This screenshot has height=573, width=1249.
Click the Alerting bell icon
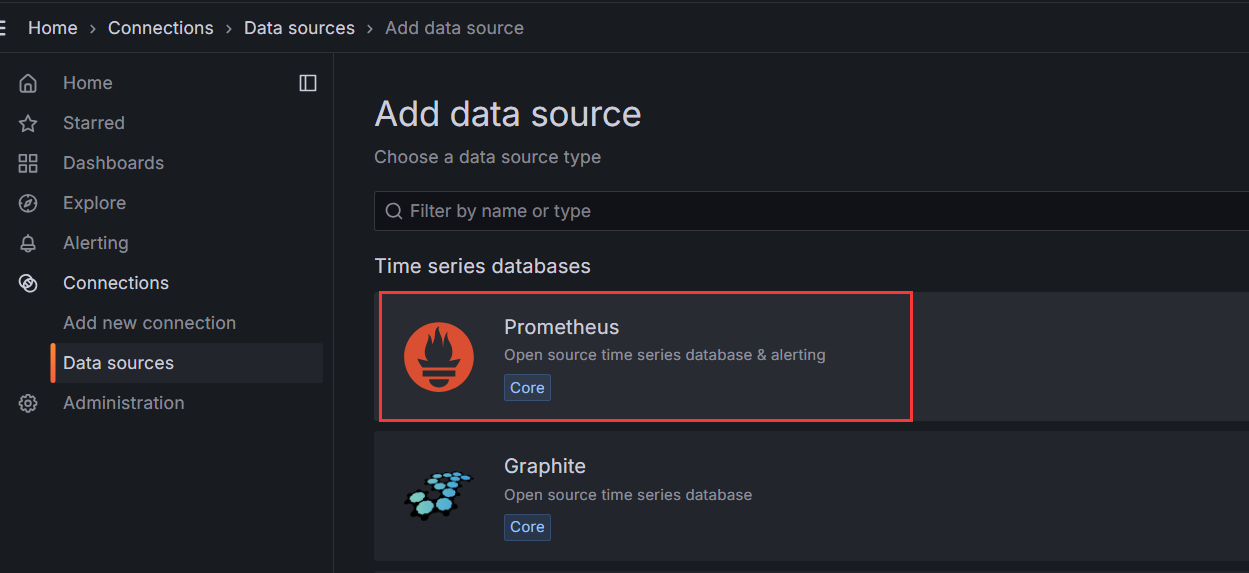click(x=28, y=243)
